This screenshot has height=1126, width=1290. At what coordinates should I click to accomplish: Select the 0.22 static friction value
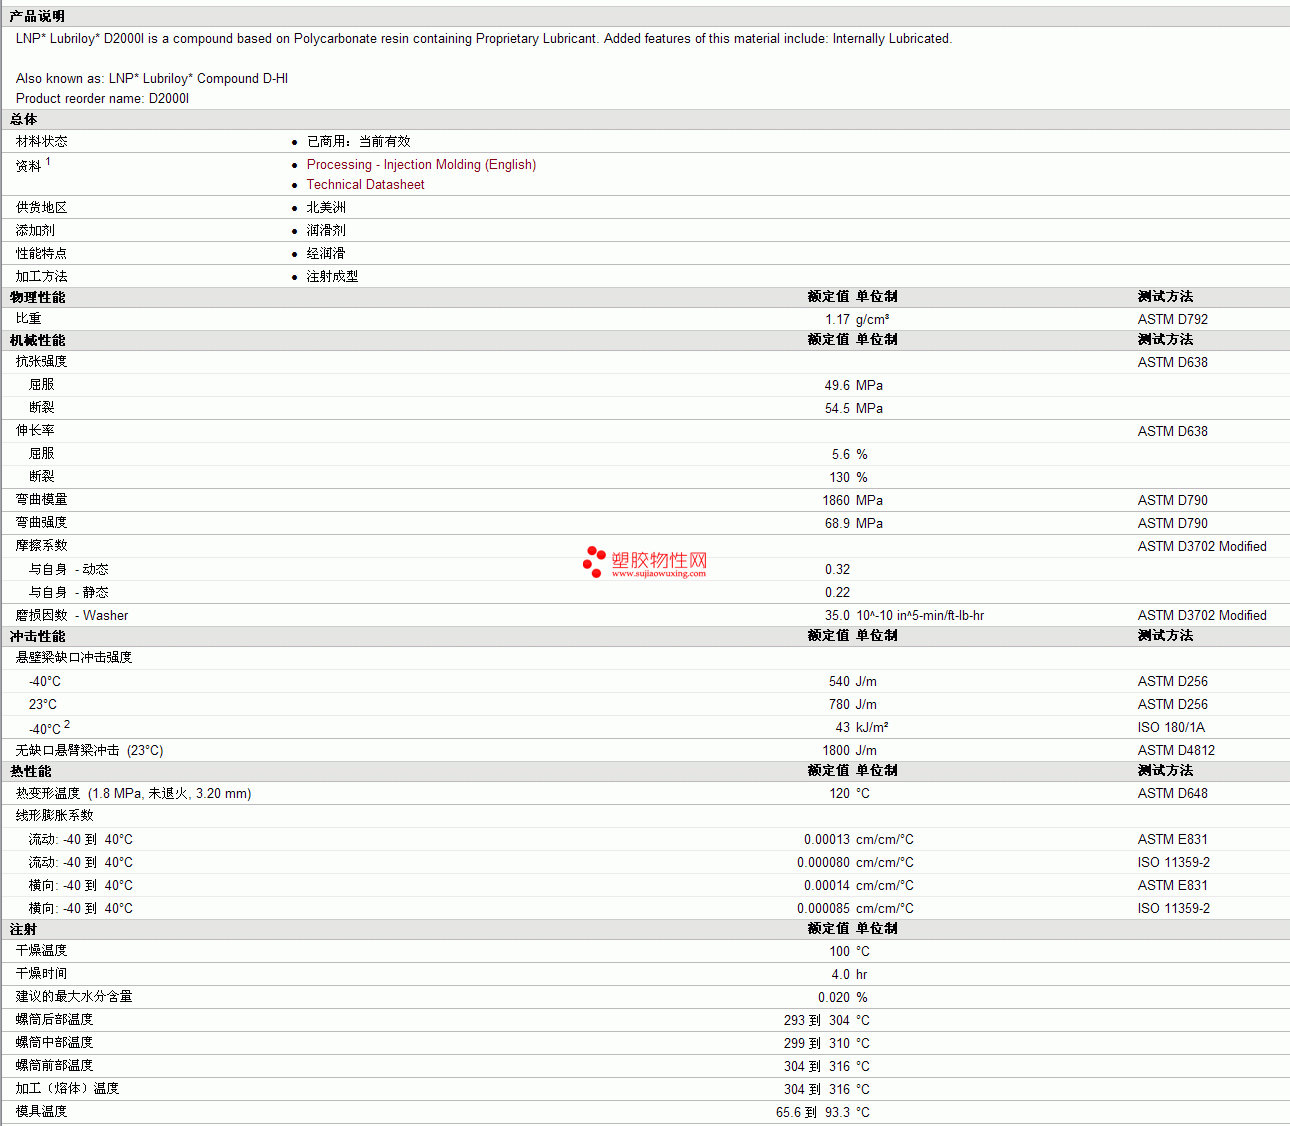point(837,593)
